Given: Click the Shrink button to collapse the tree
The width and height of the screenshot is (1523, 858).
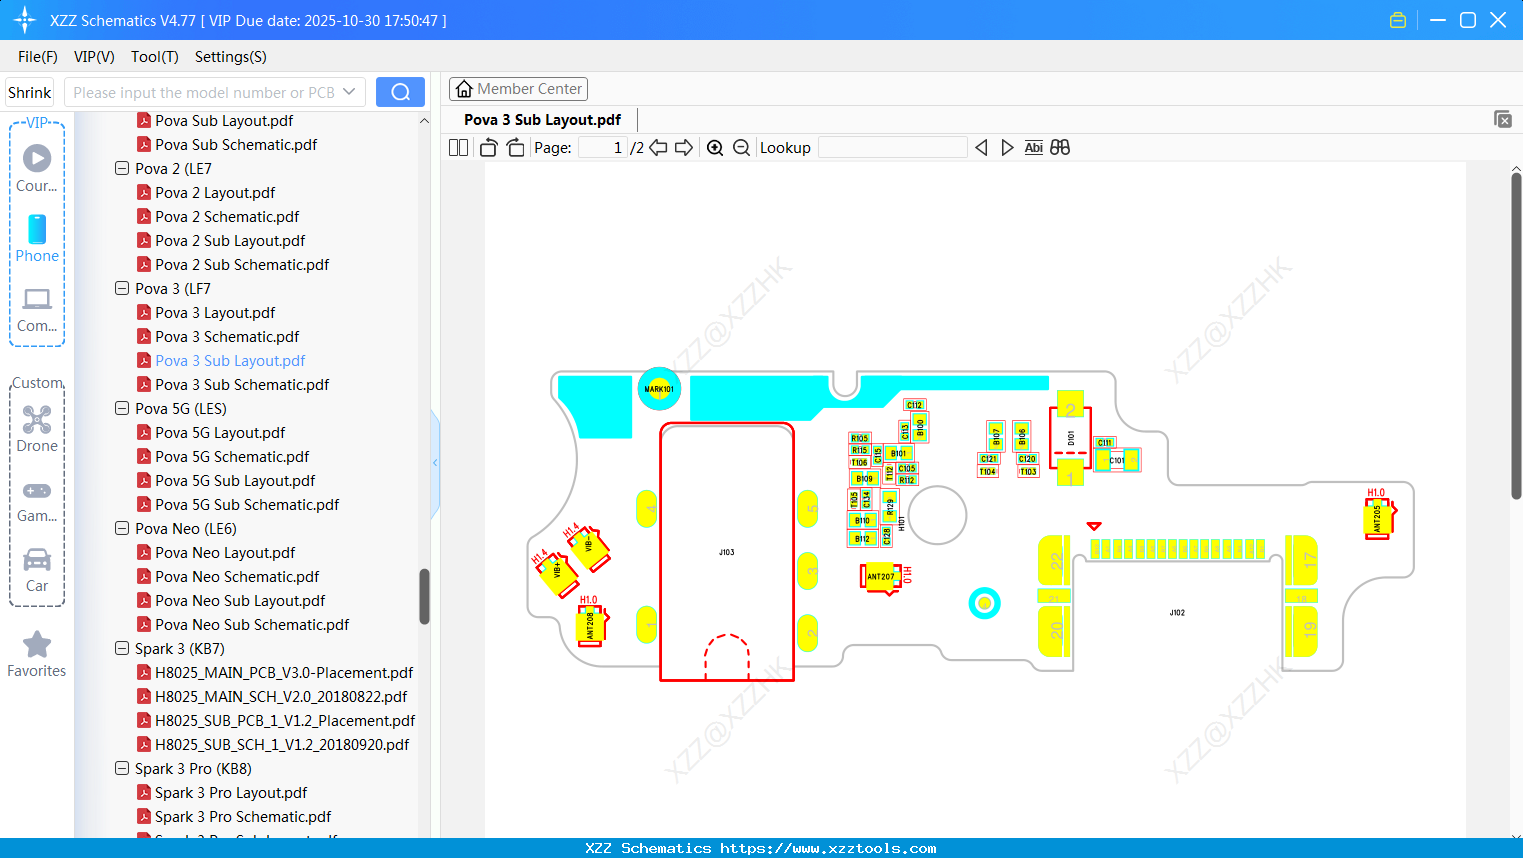Looking at the screenshot, I should [29, 91].
